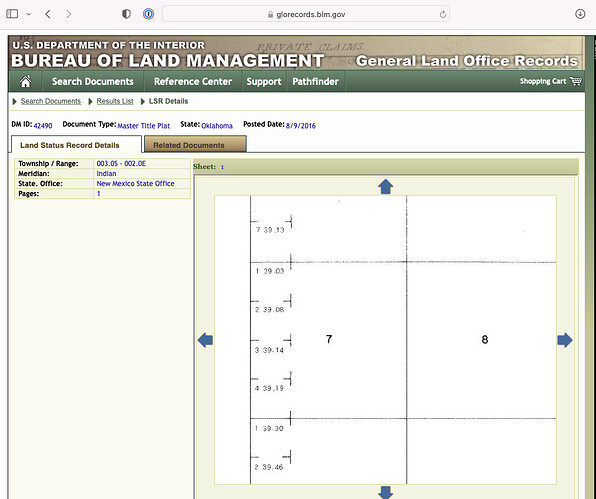The image size is (596, 499).
Task: Click lot 2 39.46 on plat
Action: [x=269, y=467]
